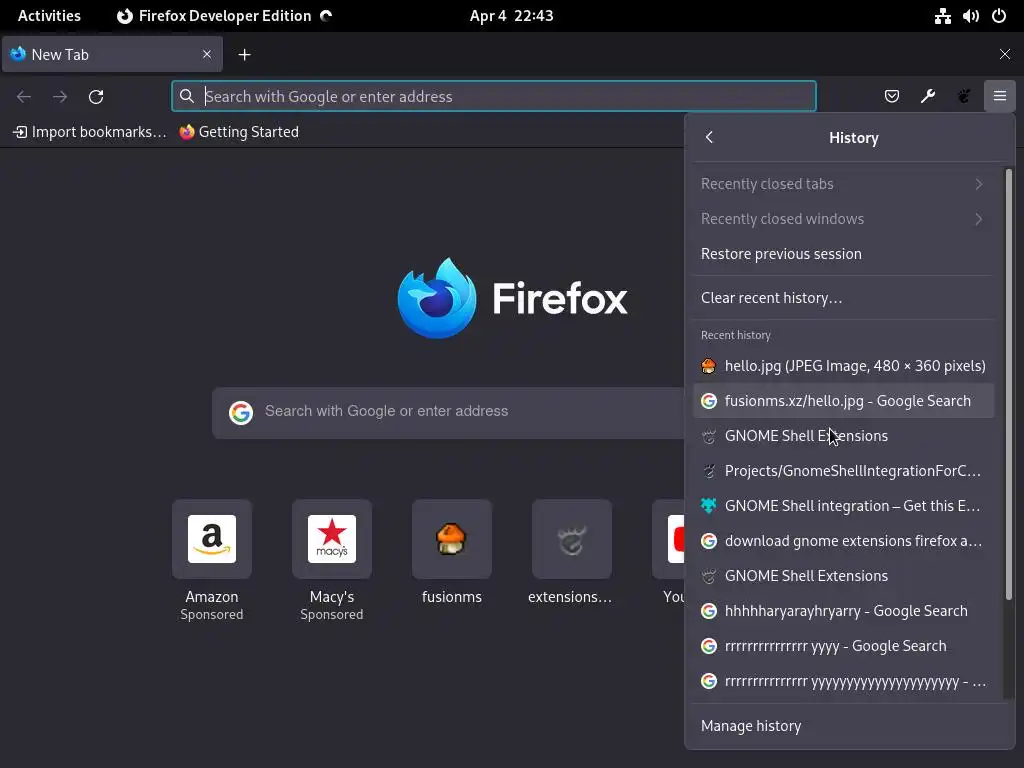Click the volume icon in top bar

click(970, 16)
